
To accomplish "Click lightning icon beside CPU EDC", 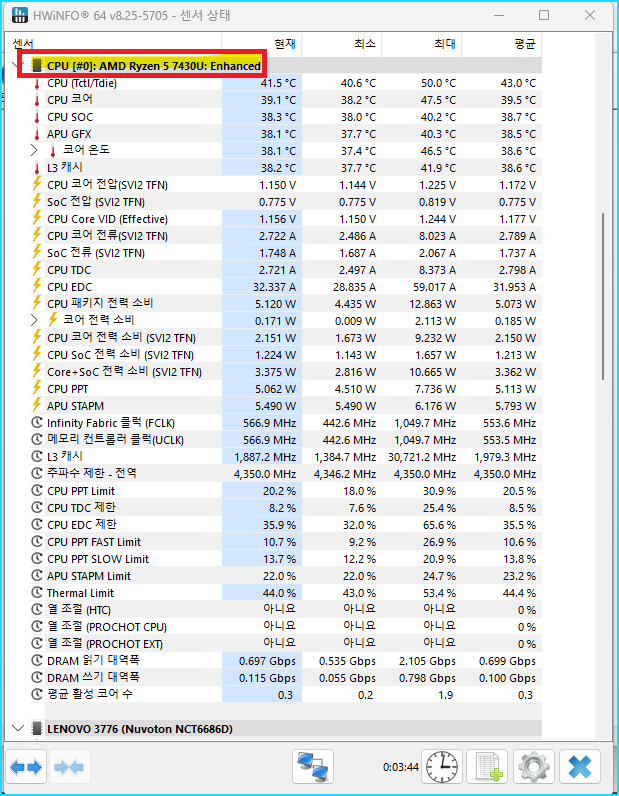I will click(x=37, y=287).
